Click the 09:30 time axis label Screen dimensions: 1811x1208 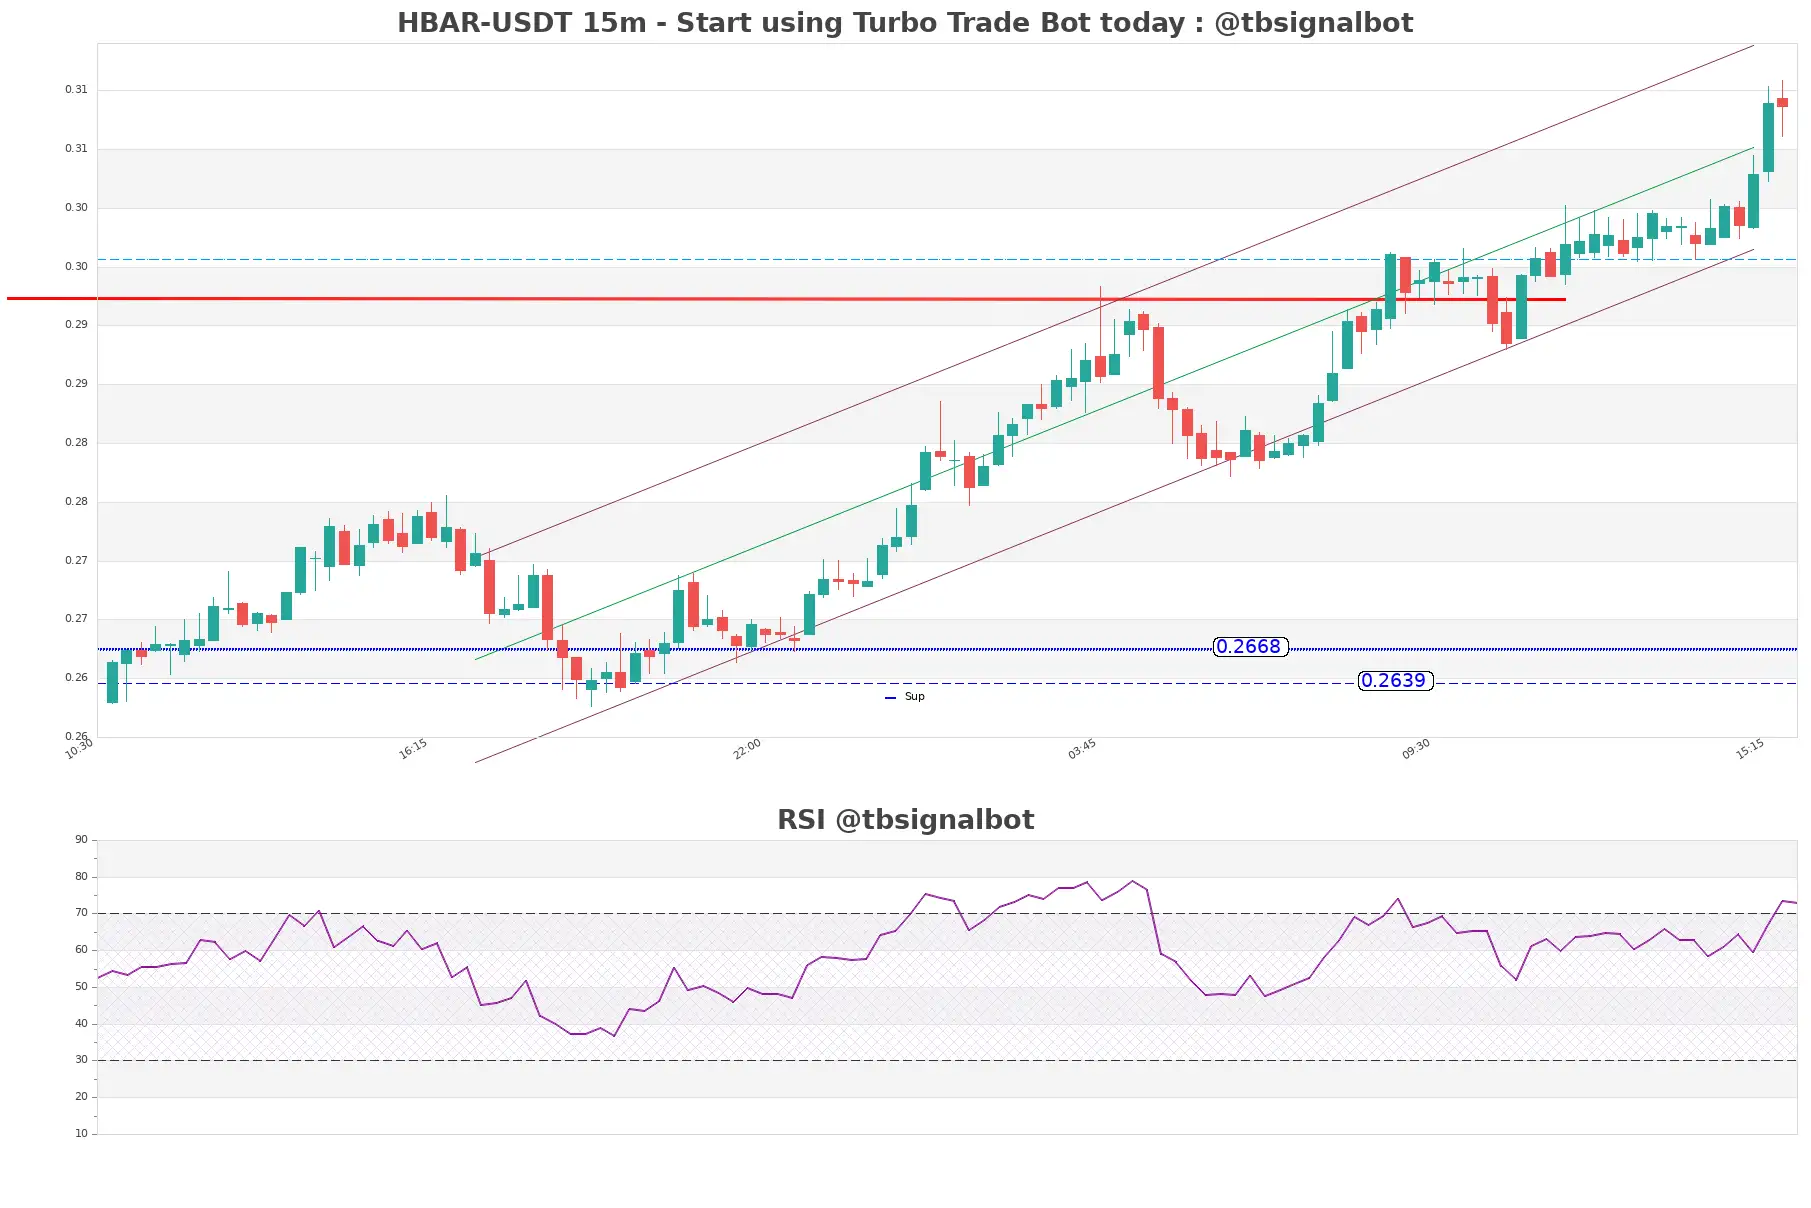tap(1416, 749)
